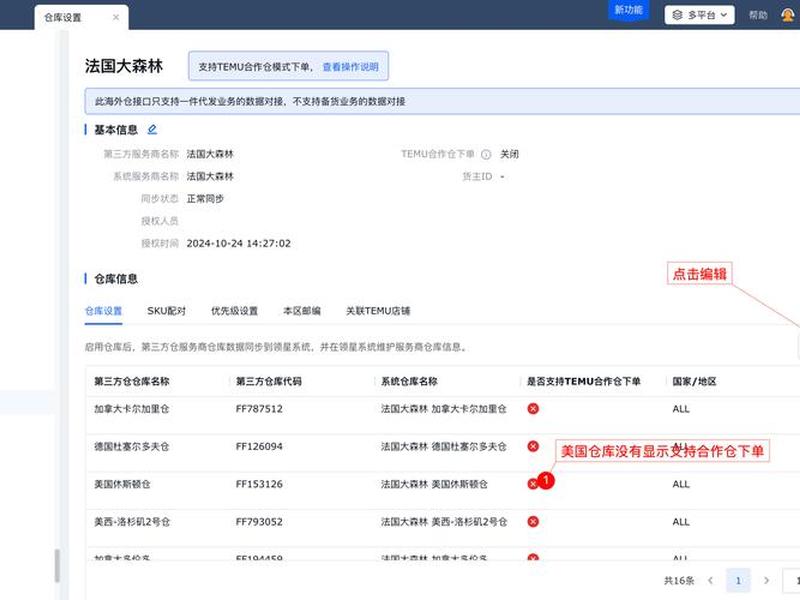Click the 授权时间 value 2024-10-24 14:27:02
Viewport: 800px width, 600px height.
(239, 243)
